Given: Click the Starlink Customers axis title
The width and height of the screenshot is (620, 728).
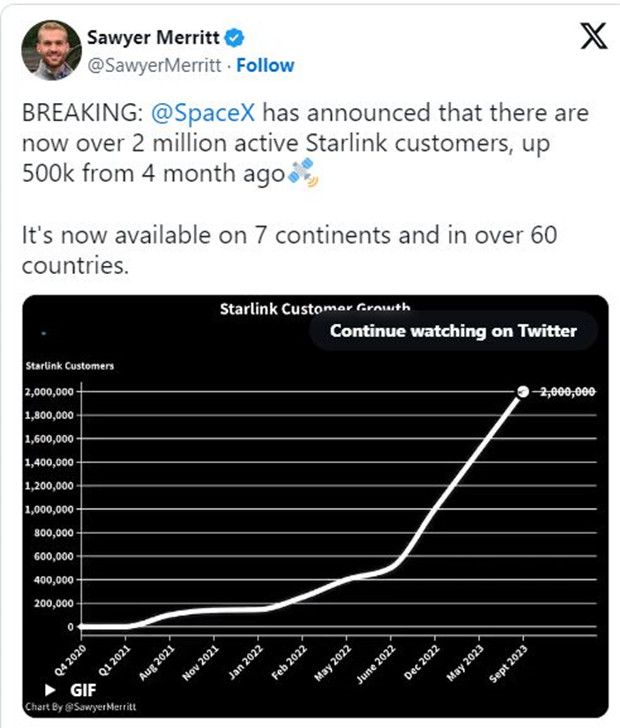Looking at the screenshot, I should coord(70,366).
